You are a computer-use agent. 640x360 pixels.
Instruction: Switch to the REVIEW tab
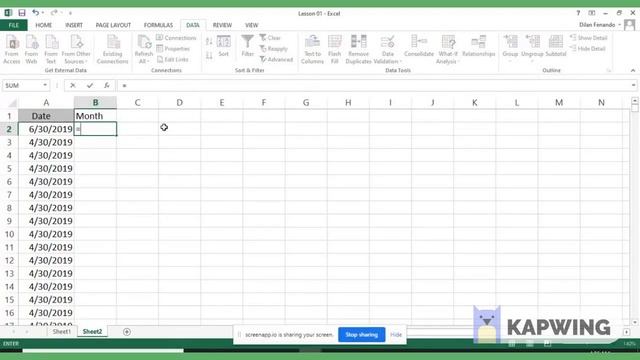pyautogui.click(x=222, y=25)
